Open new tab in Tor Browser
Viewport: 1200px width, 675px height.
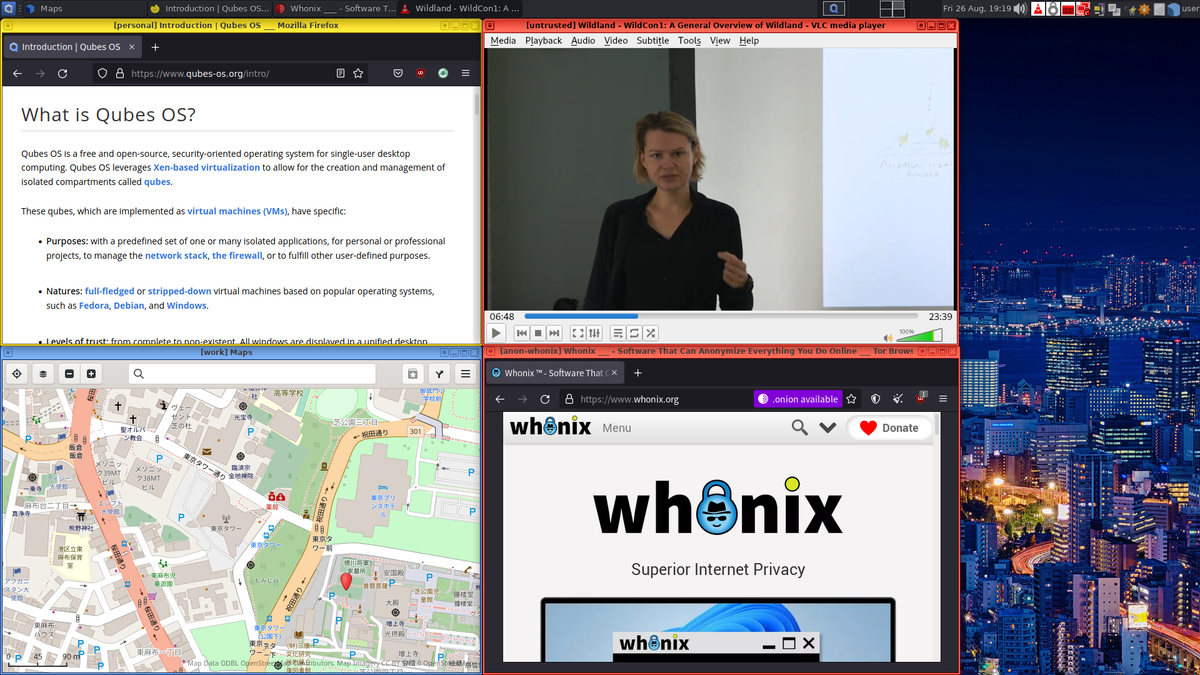click(x=638, y=373)
